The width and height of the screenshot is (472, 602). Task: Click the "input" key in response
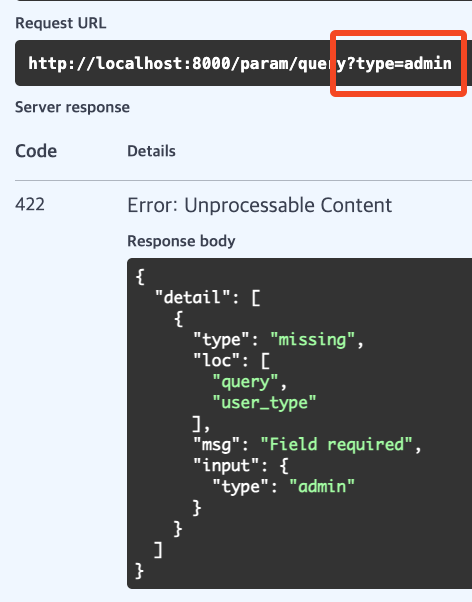[226, 465]
